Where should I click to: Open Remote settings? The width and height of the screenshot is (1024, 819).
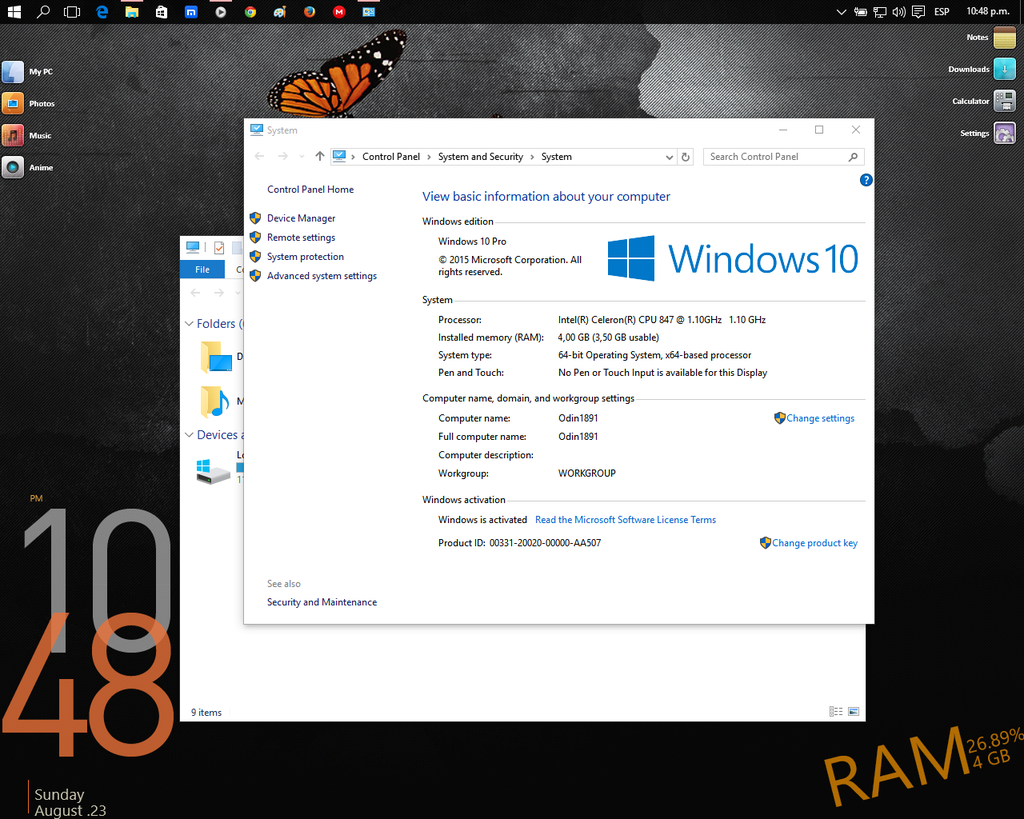tap(301, 238)
